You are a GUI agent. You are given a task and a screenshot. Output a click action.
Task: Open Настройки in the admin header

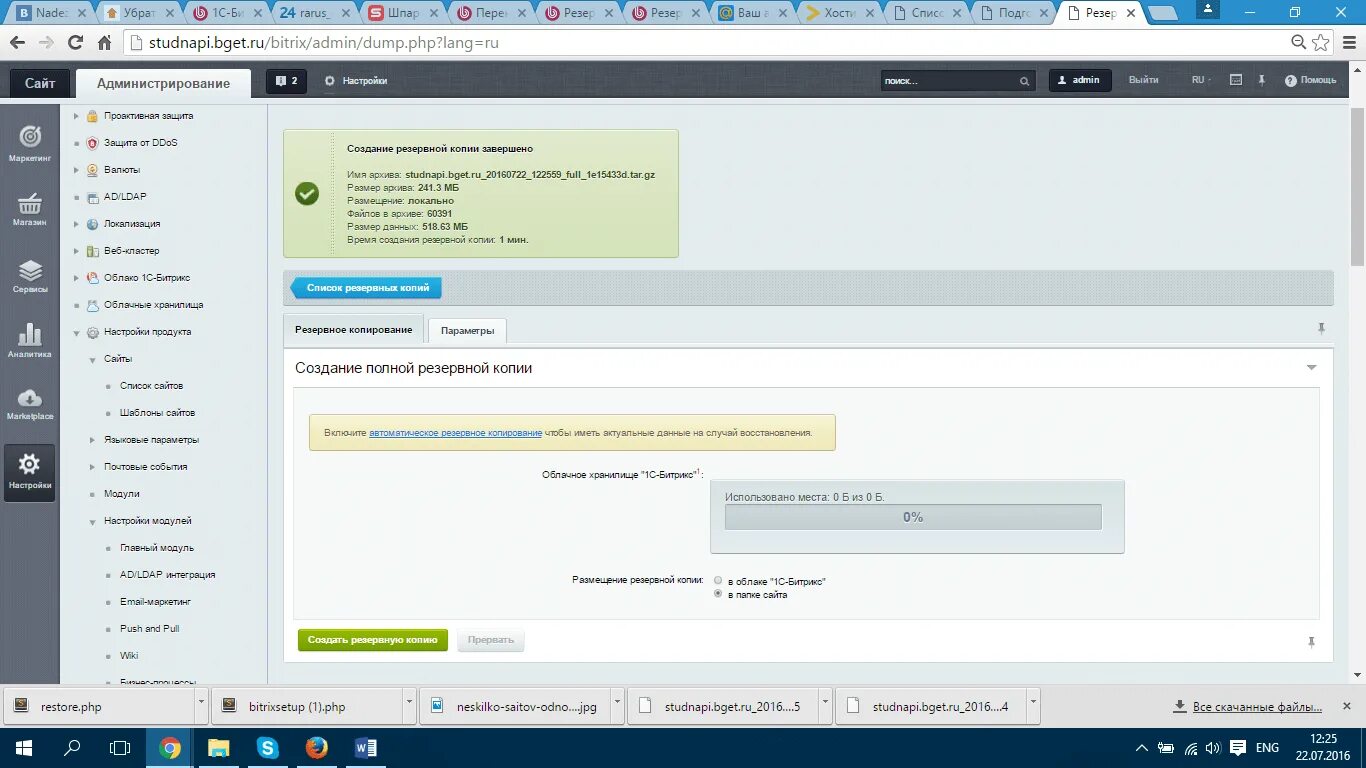coord(356,81)
